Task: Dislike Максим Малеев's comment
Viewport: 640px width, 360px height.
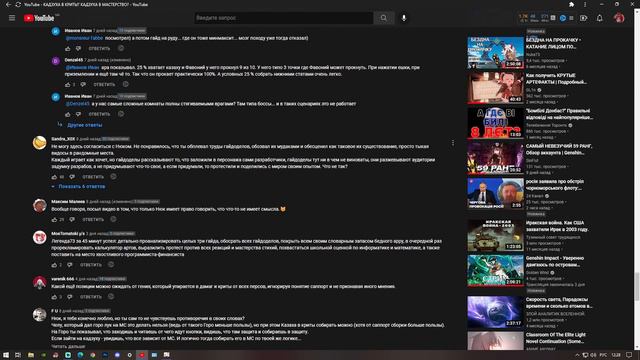Action: pos(72,220)
